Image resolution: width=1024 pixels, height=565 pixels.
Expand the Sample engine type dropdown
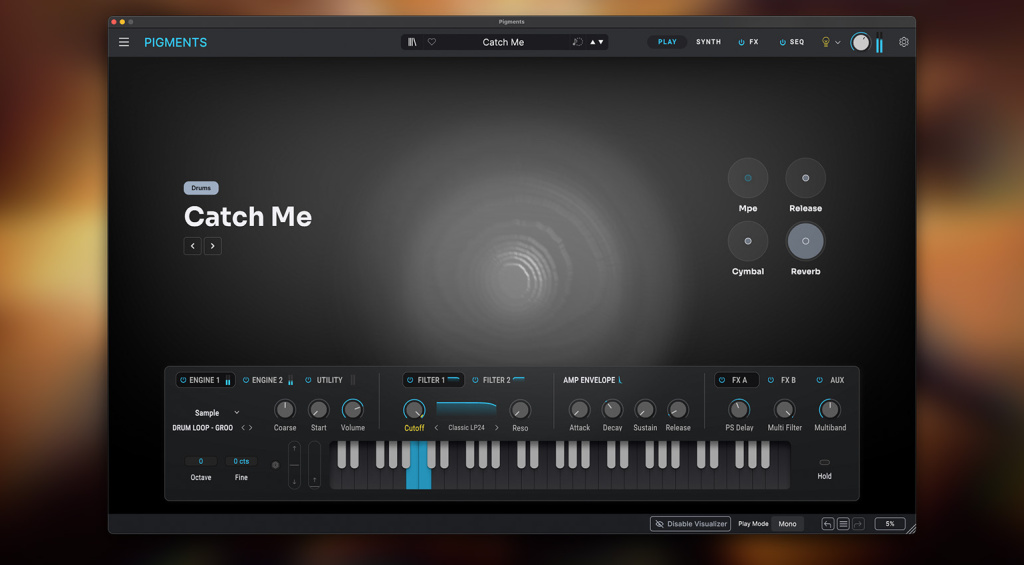[236, 412]
